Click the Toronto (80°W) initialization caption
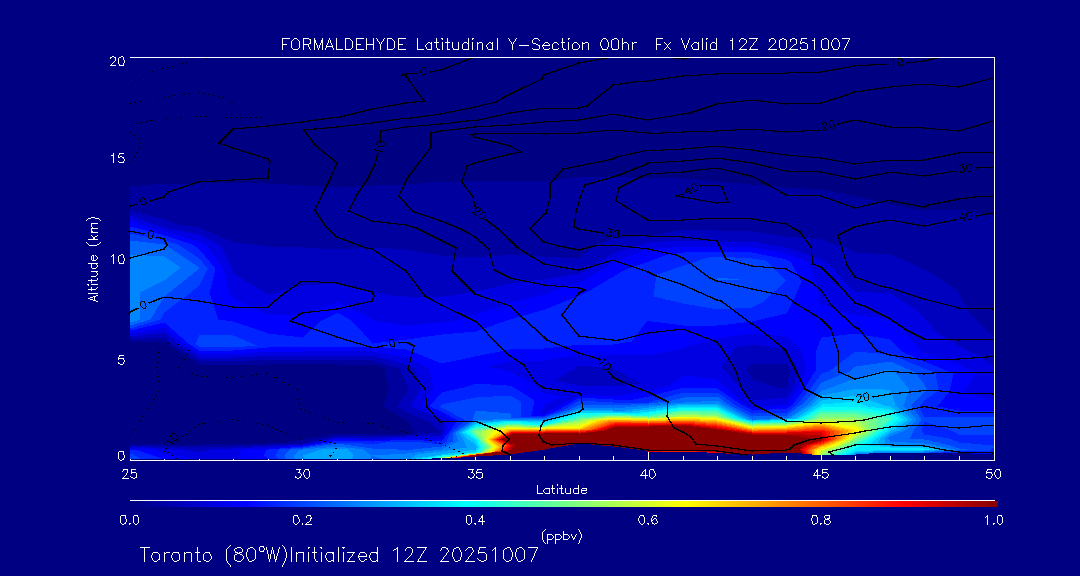Image resolution: width=1080 pixels, height=576 pixels. pyautogui.click(x=339, y=555)
